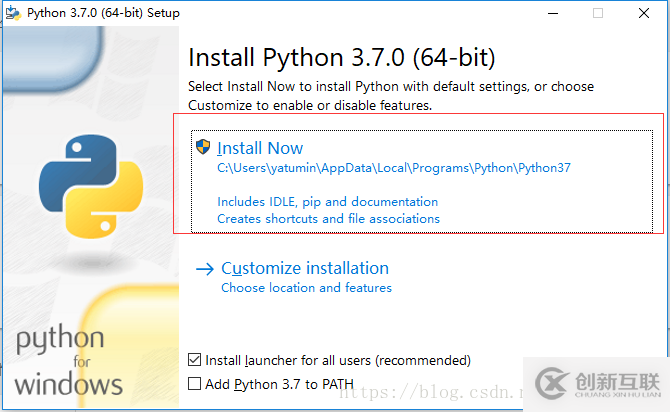Click the 'Install launcher for all users' label text
The height and width of the screenshot is (412, 670).
coord(337,360)
